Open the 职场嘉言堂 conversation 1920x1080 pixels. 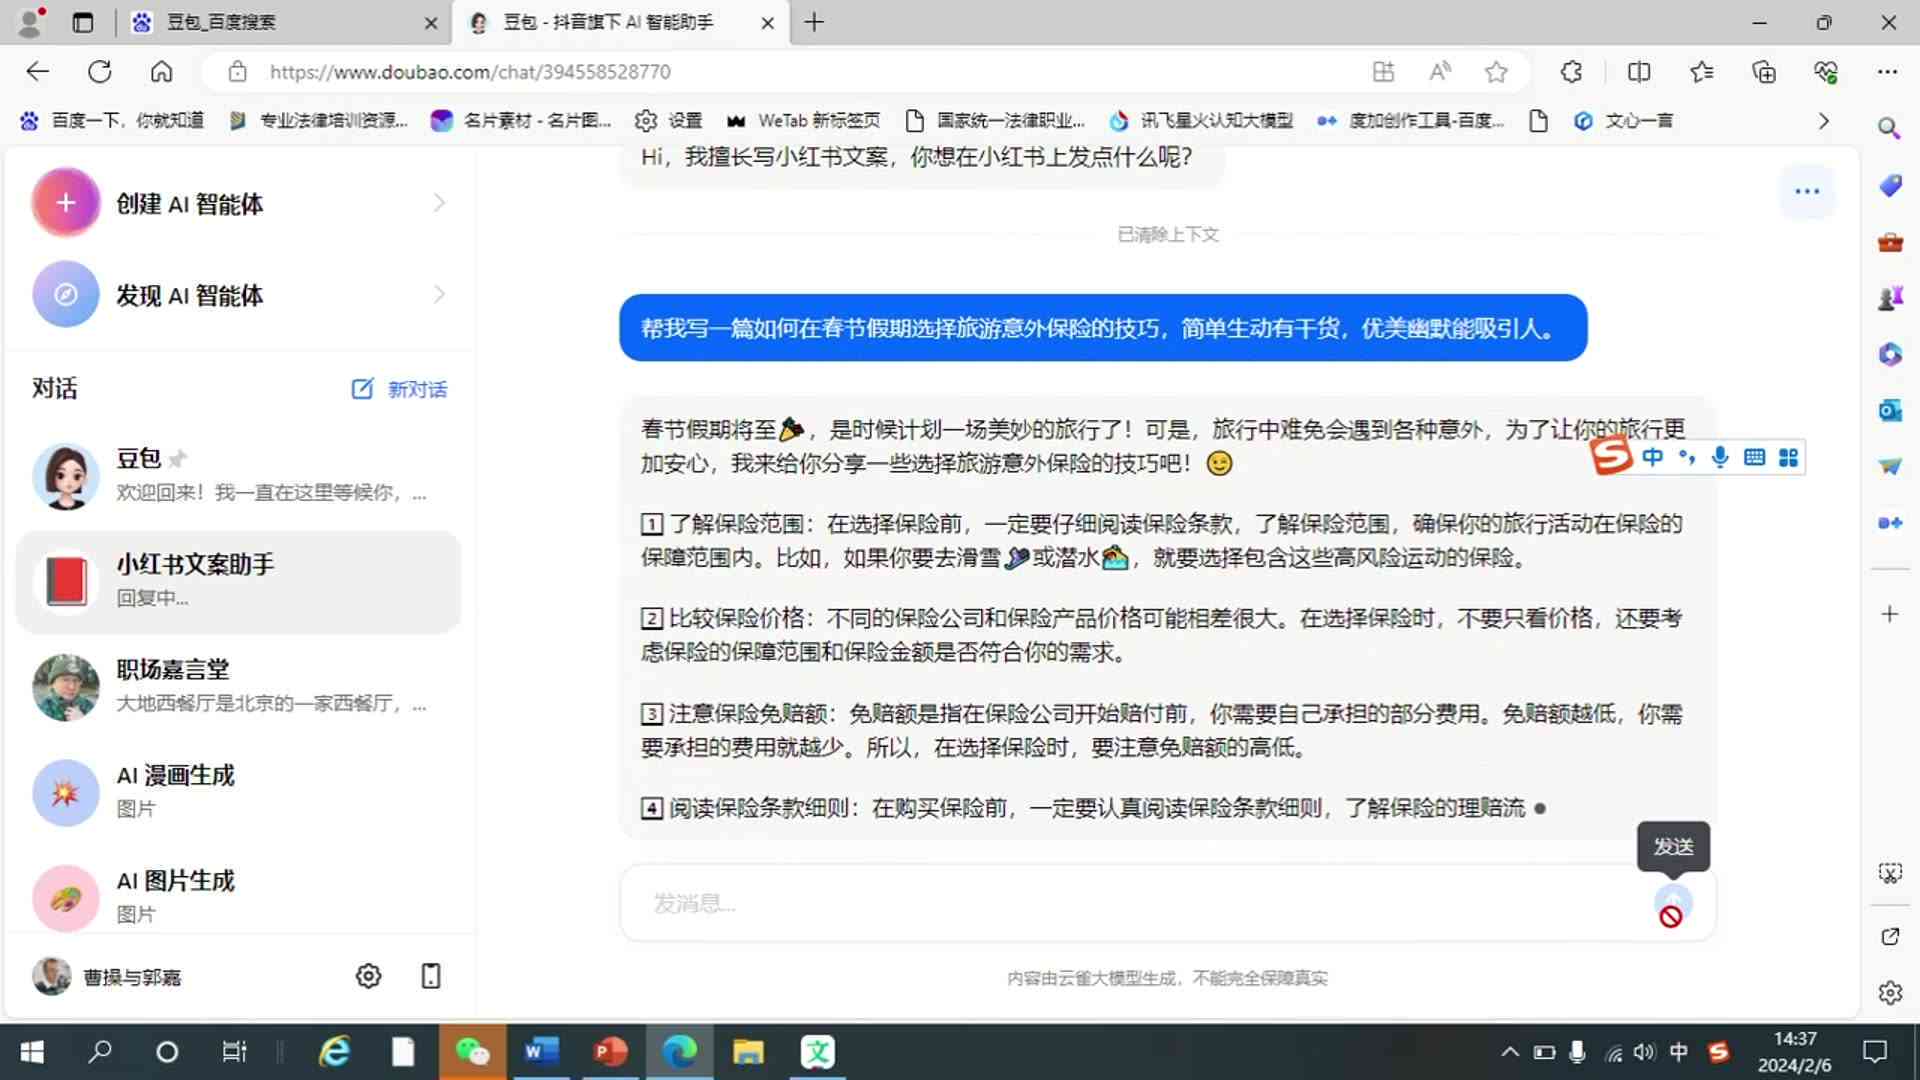[238, 686]
